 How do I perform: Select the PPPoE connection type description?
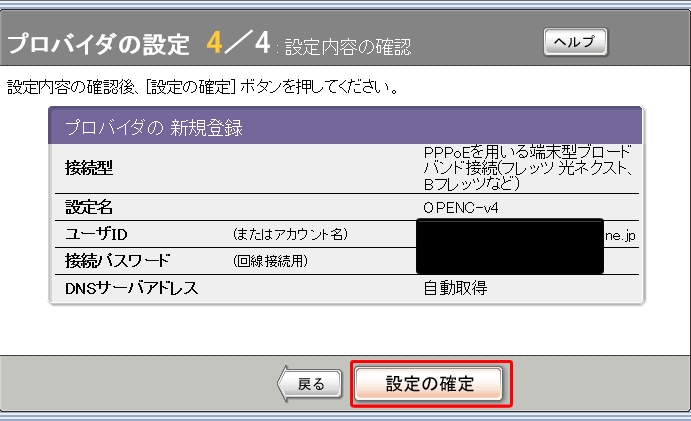point(527,168)
